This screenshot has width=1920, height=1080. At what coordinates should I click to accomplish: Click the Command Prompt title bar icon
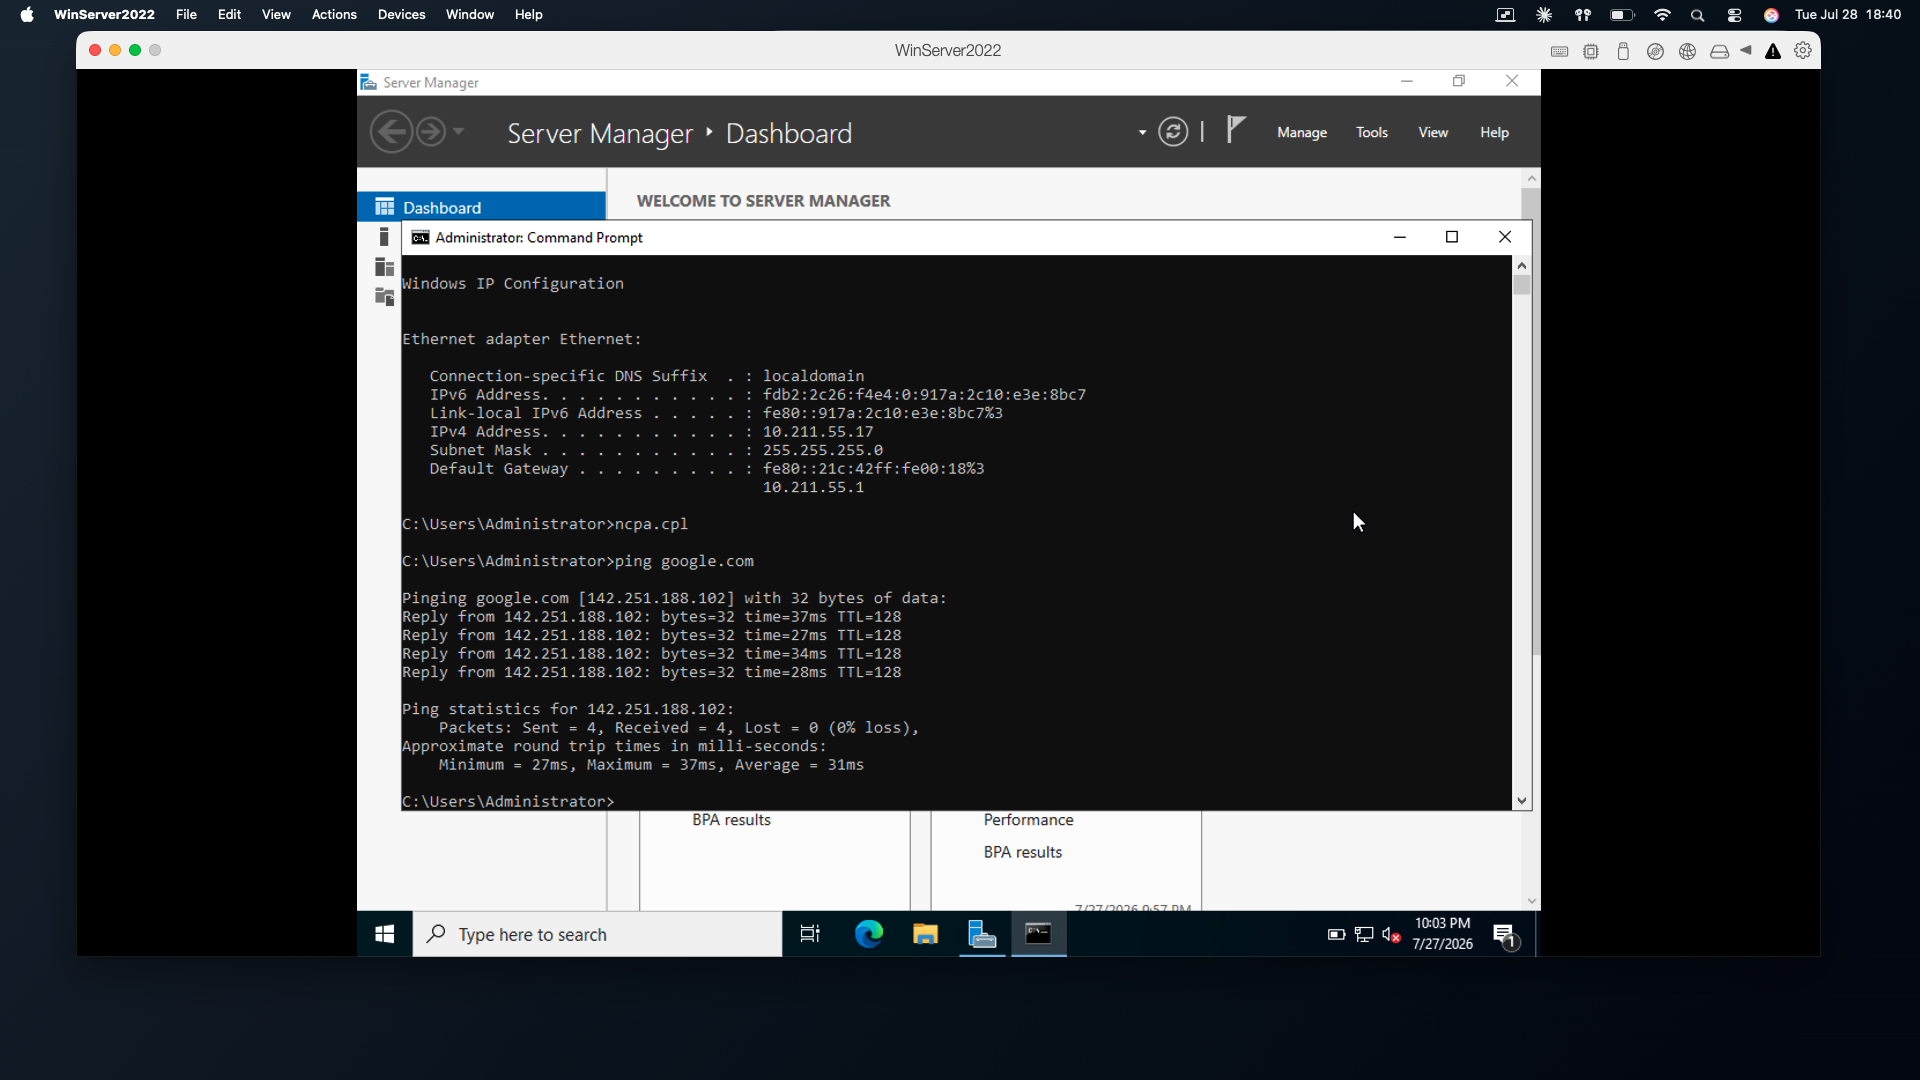[420, 237]
